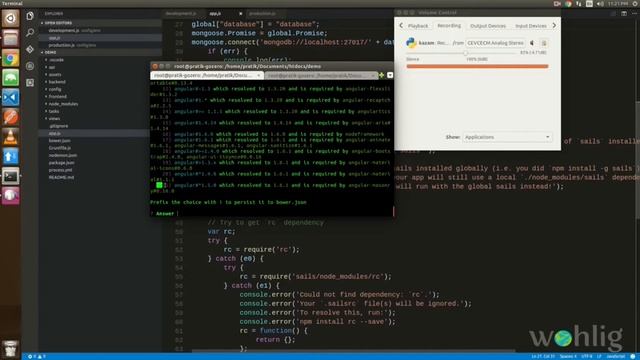Open Gruntfile.js in the Explorer
The image size is (640, 360).
[x=60, y=148]
